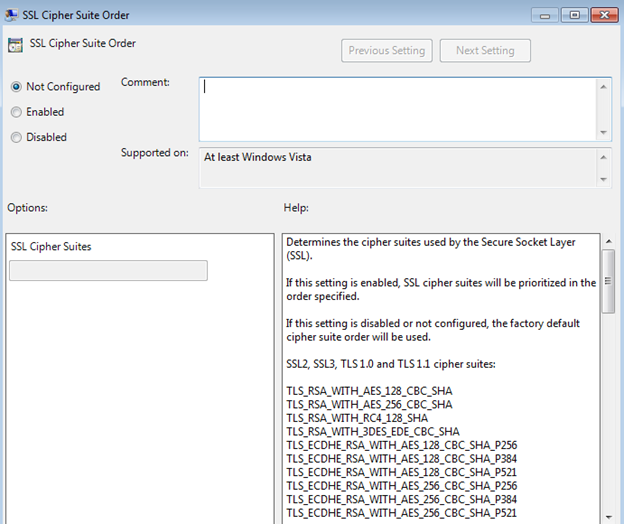Select the Enabled radio button
624x524 pixels.
(16, 112)
